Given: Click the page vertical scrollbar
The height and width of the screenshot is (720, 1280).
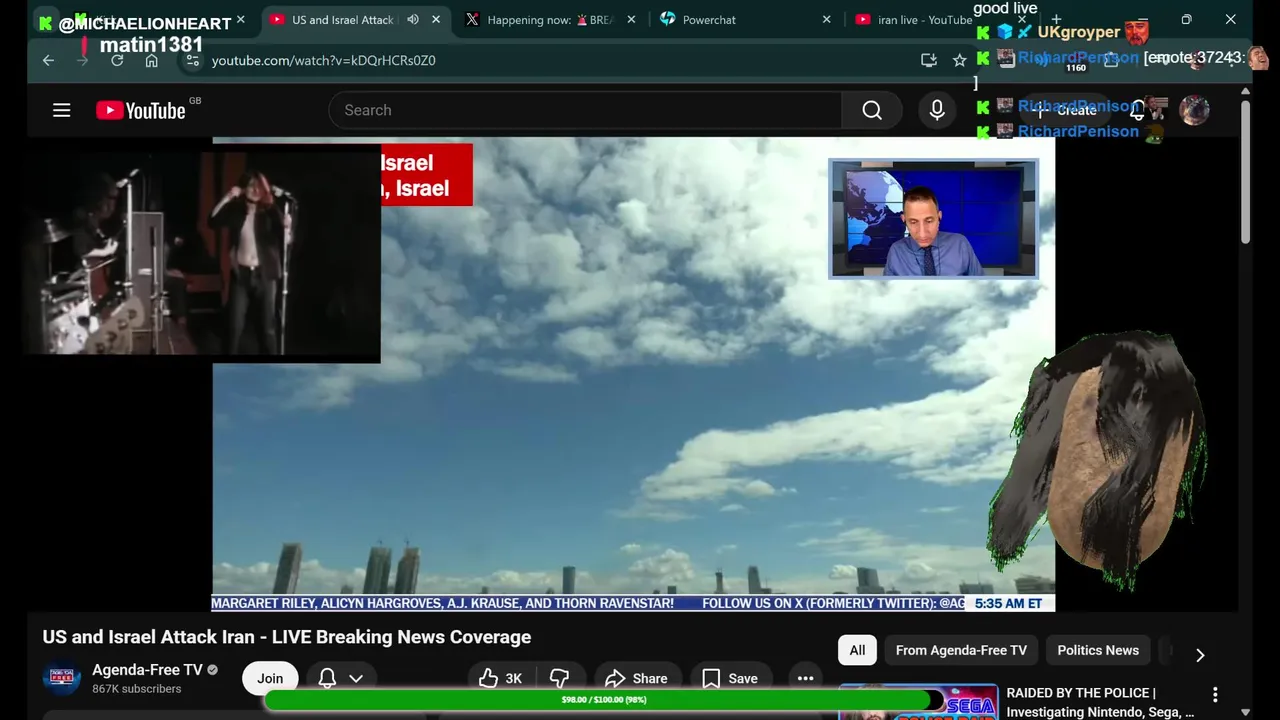Looking at the screenshot, I should pos(1245,170).
